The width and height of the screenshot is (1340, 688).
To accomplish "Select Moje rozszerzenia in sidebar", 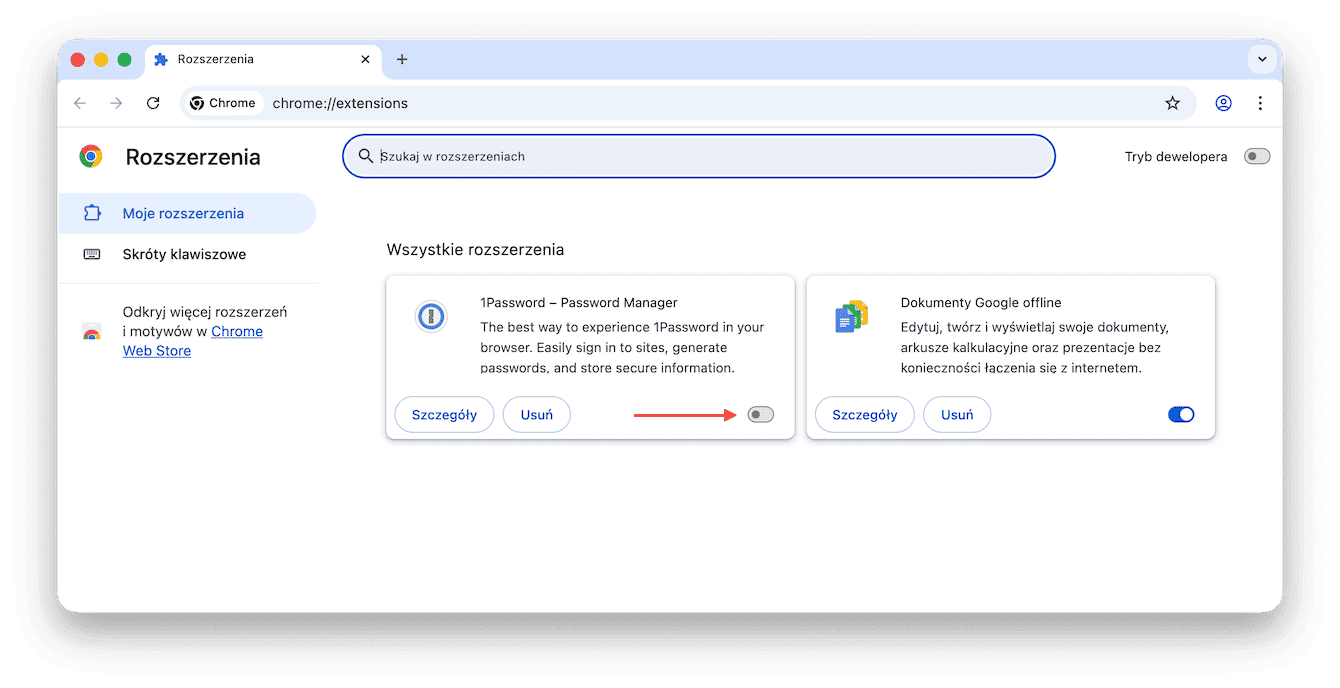I will coord(187,213).
